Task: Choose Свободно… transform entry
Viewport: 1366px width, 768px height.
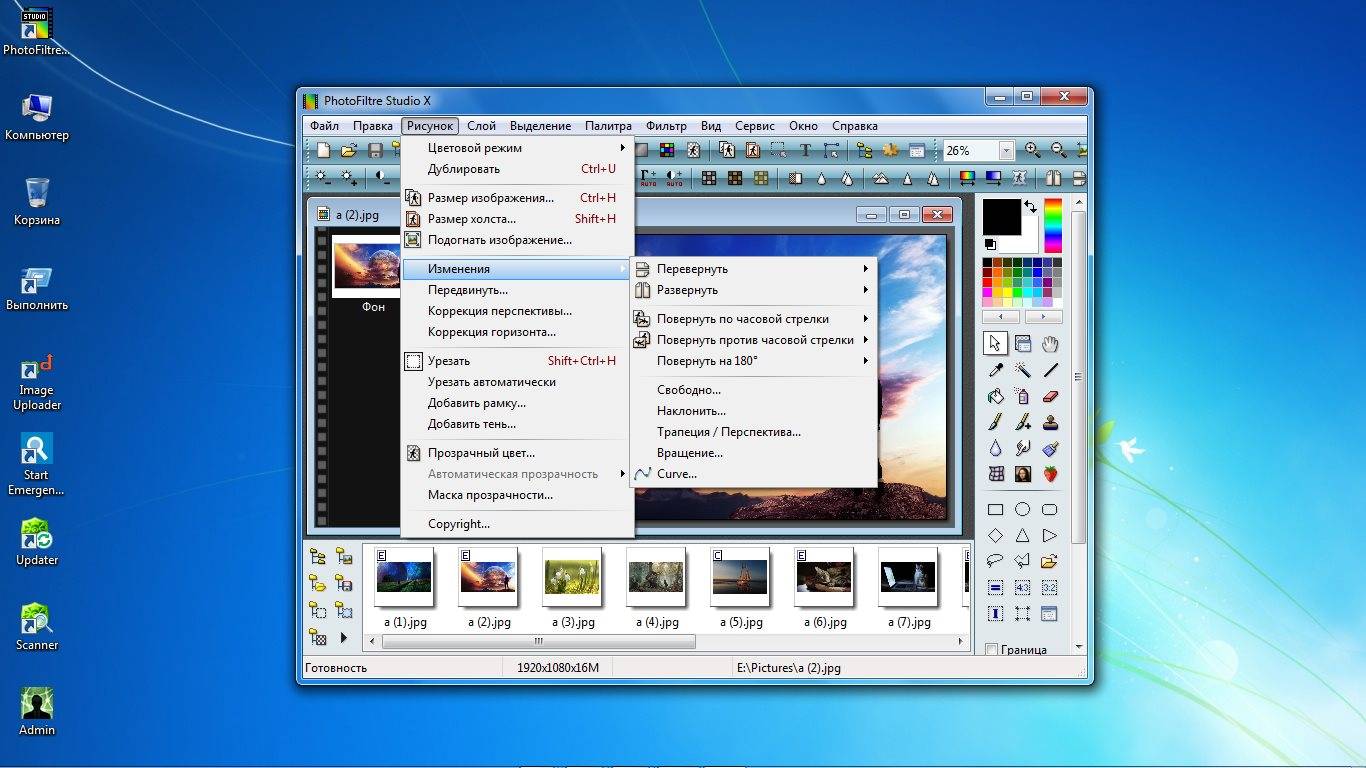Action: click(753, 390)
